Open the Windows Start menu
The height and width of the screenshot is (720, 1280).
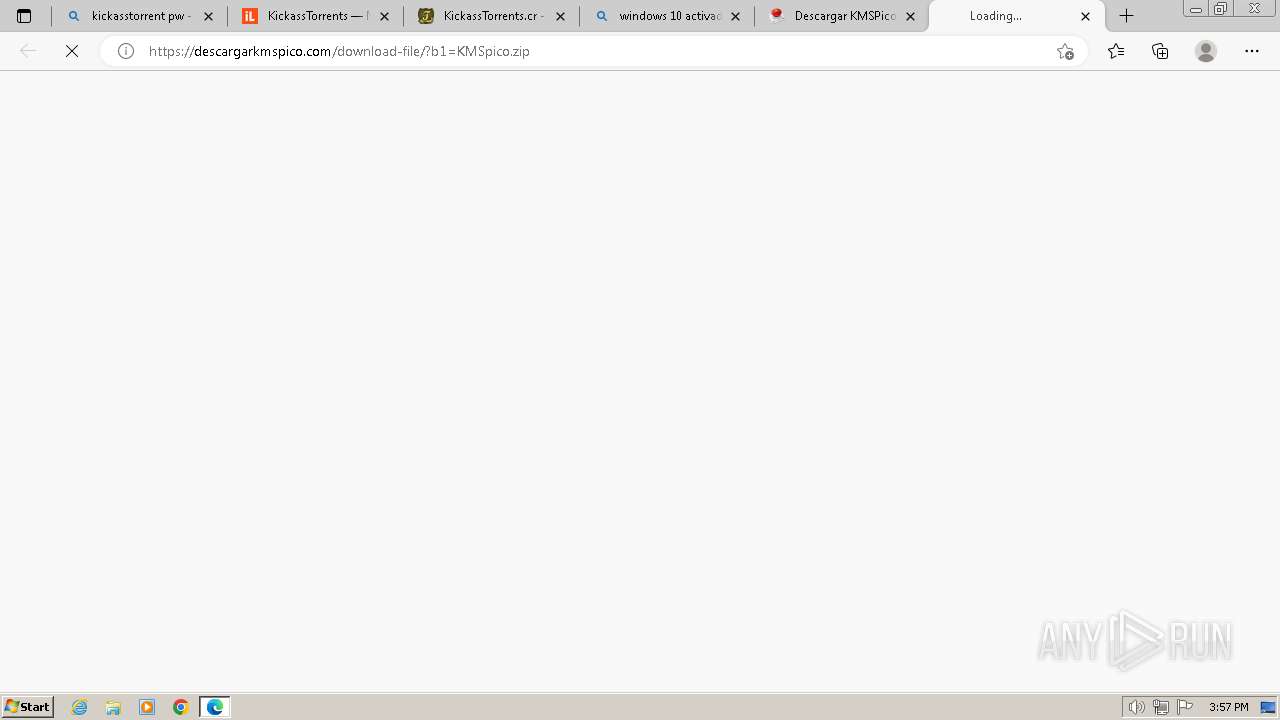[x=28, y=707]
